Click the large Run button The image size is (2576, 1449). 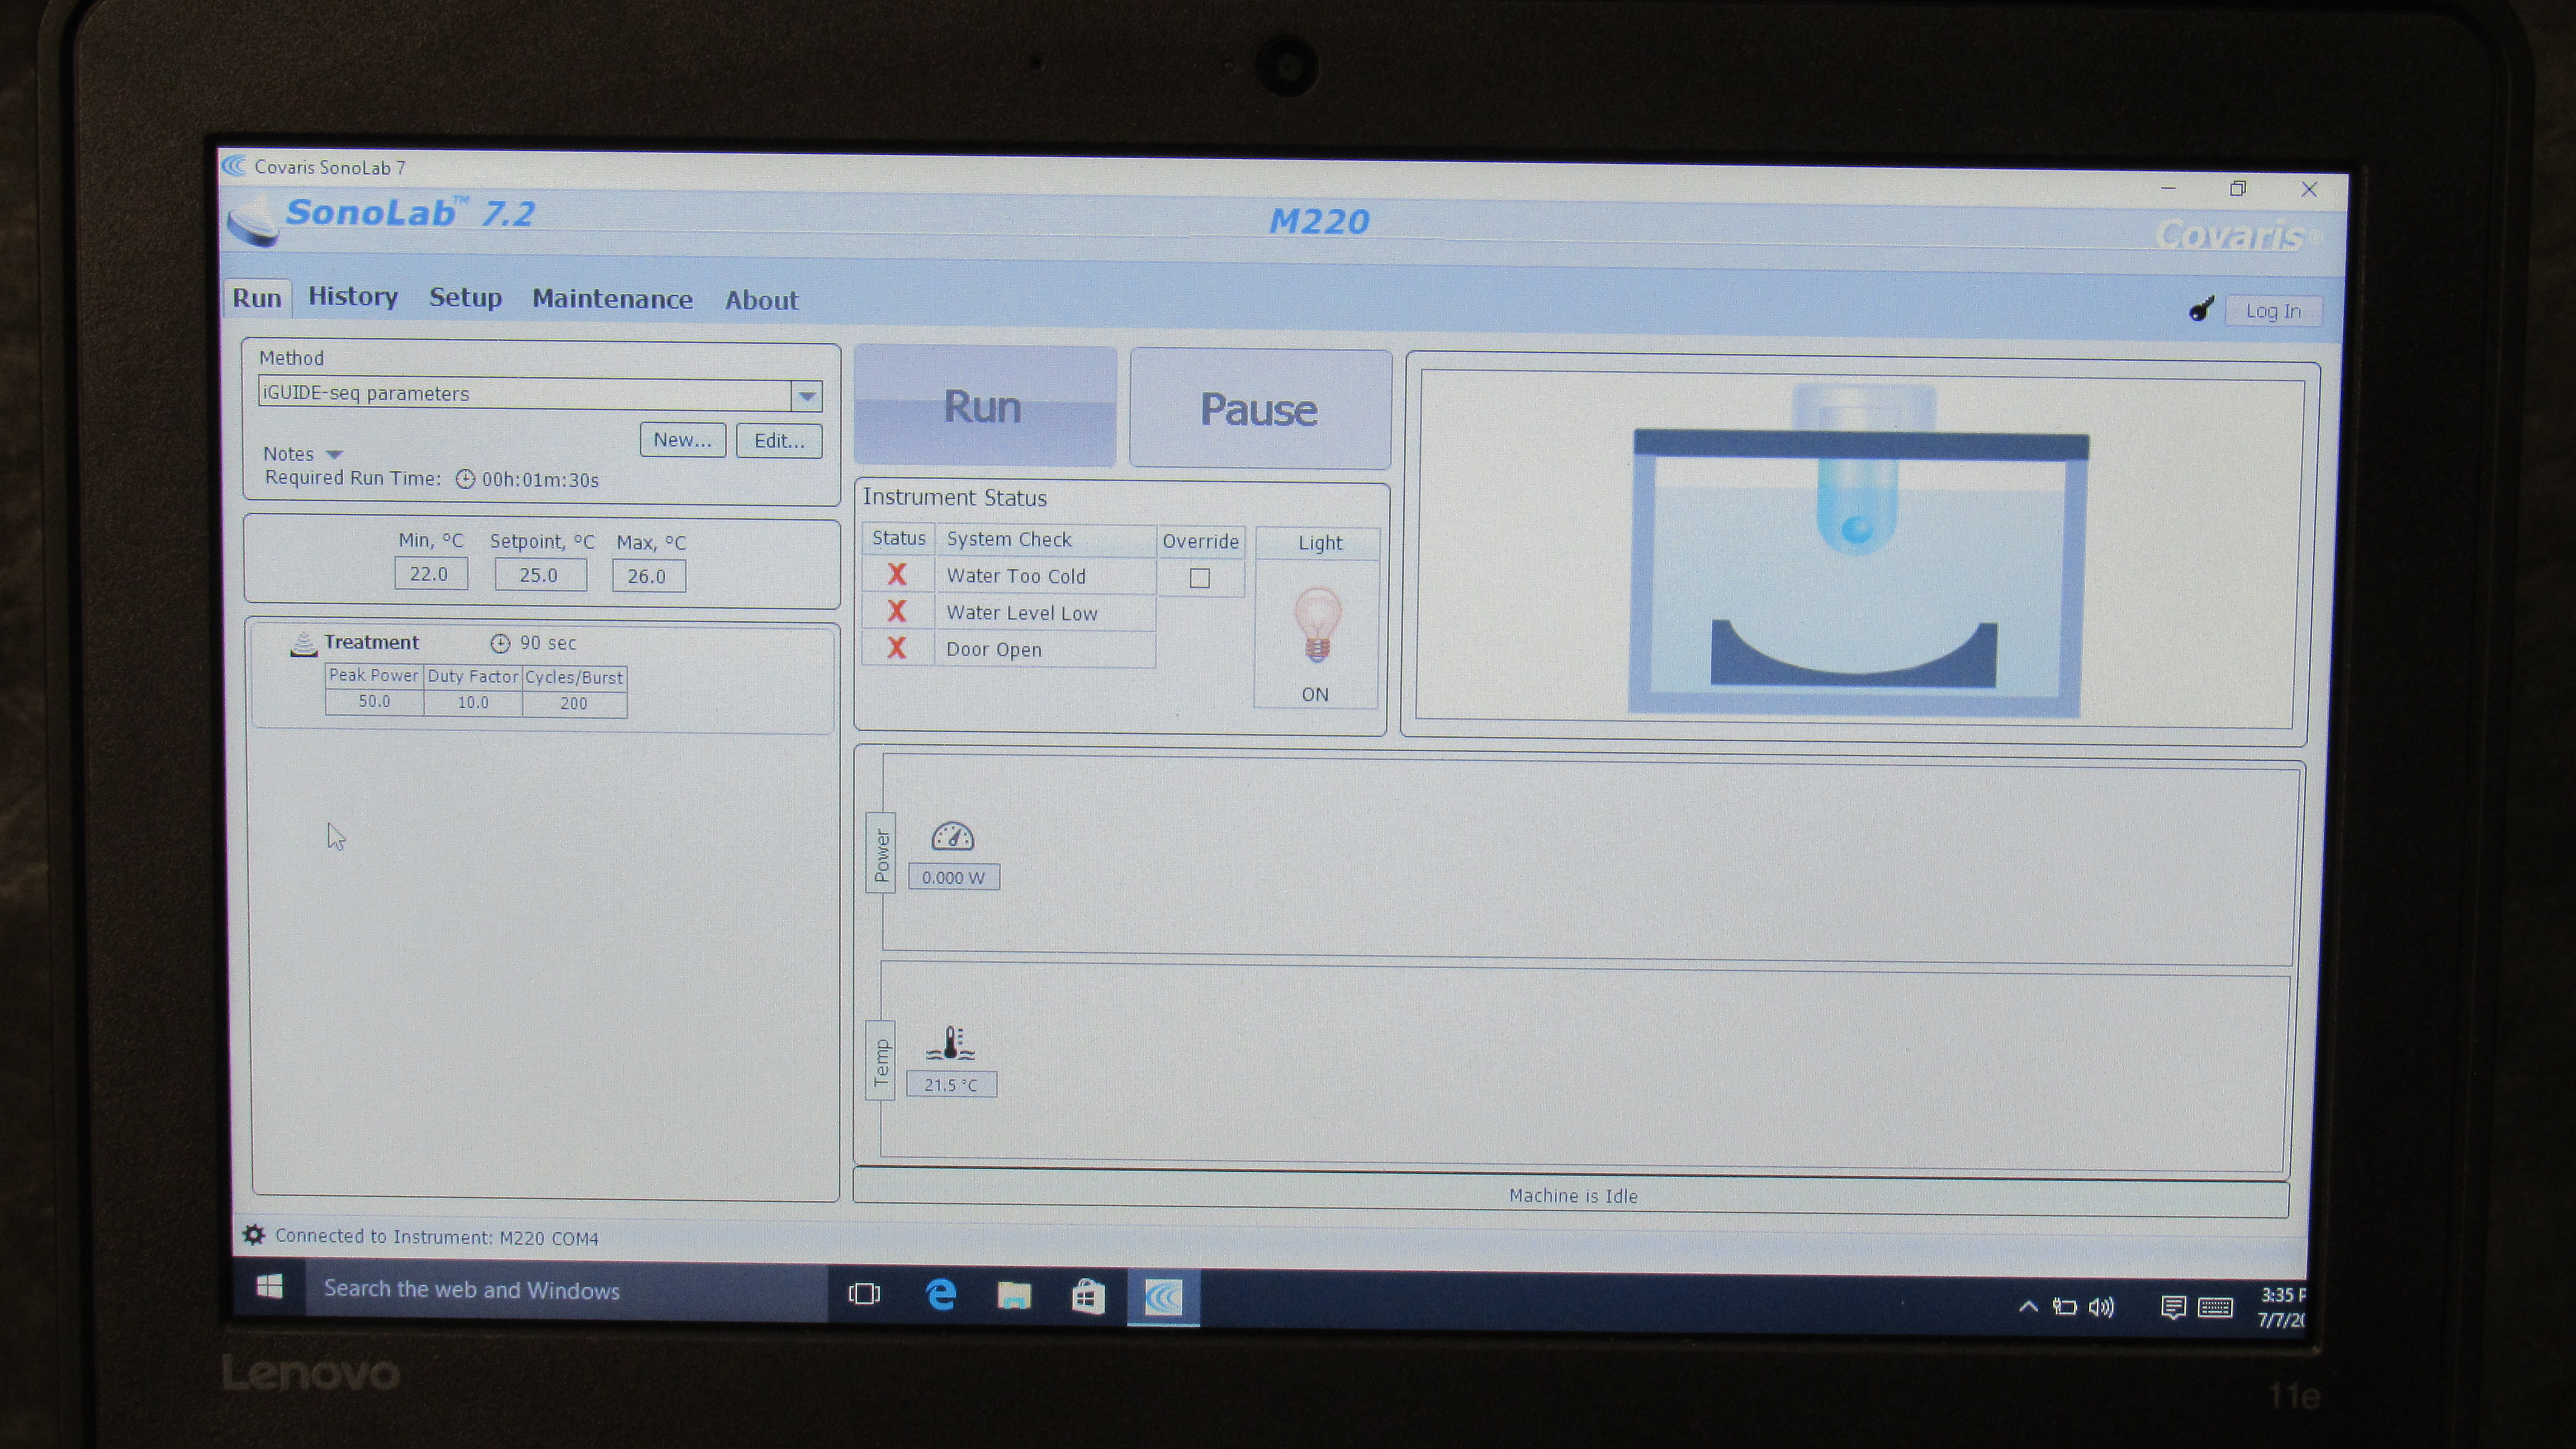pos(985,406)
